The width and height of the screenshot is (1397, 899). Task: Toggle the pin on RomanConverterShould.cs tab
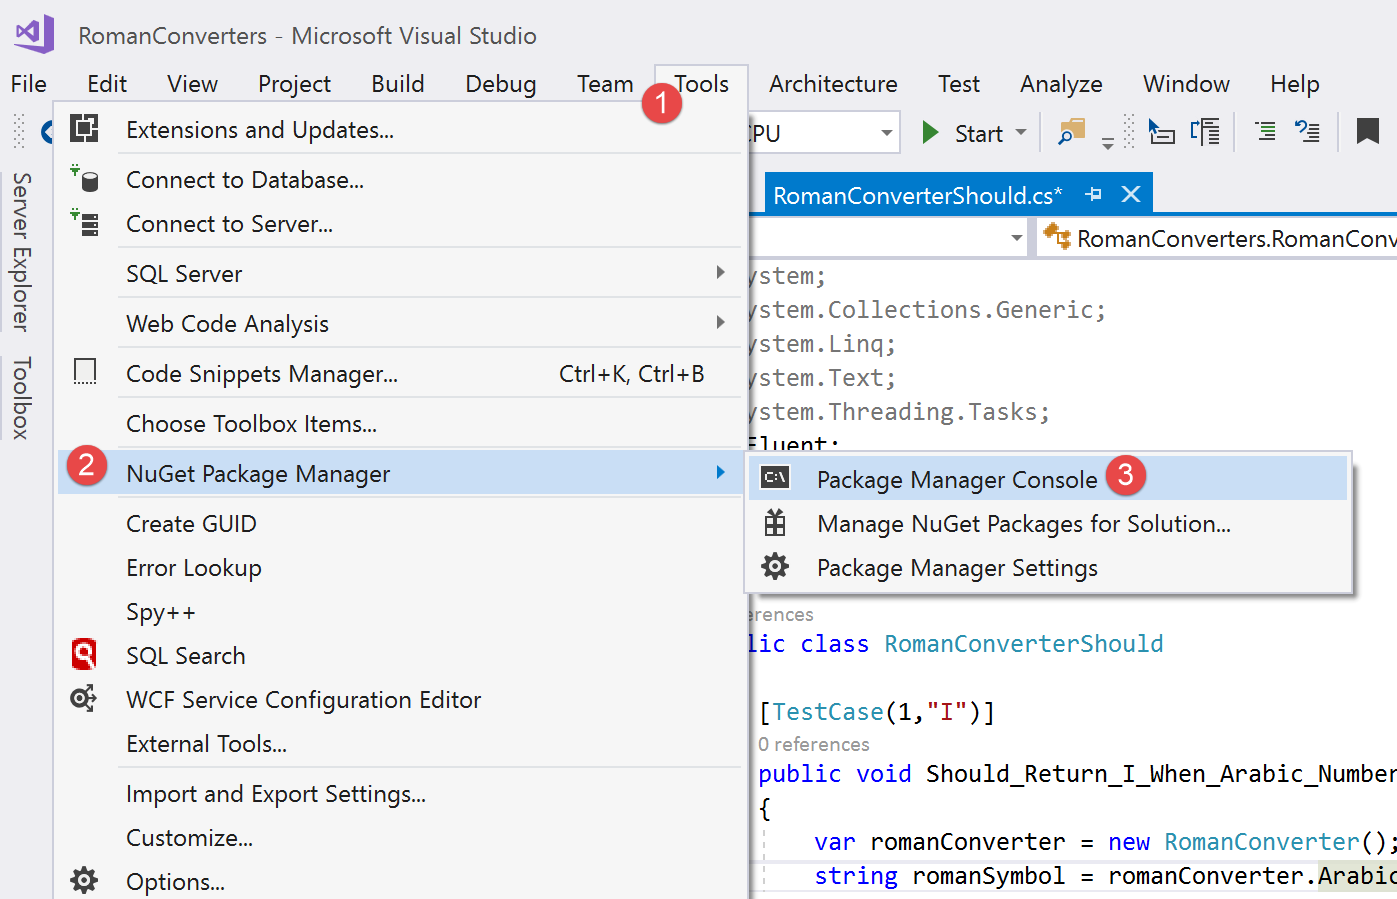(1092, 195)
